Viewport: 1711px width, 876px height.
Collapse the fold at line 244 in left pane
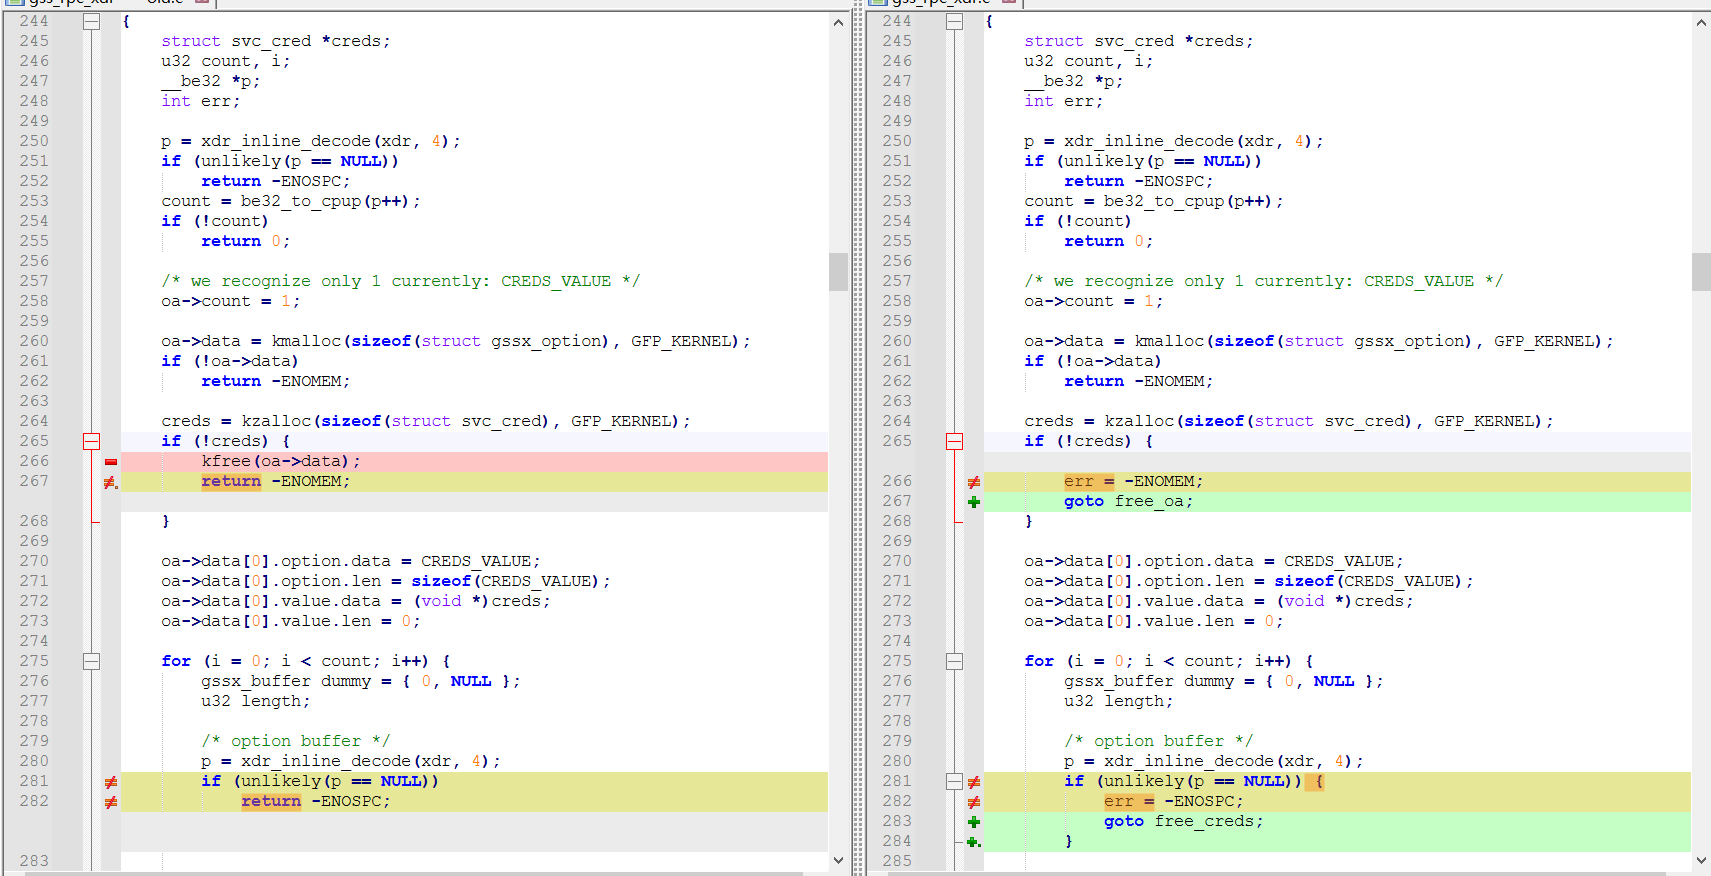[x=91, y=21]
